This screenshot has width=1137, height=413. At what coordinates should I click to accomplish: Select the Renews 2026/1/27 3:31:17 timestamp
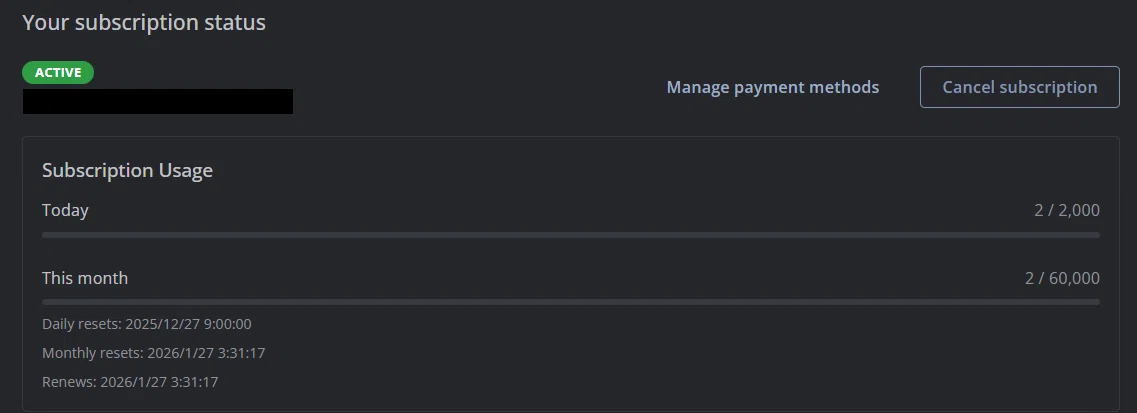[x=159, y=382]
